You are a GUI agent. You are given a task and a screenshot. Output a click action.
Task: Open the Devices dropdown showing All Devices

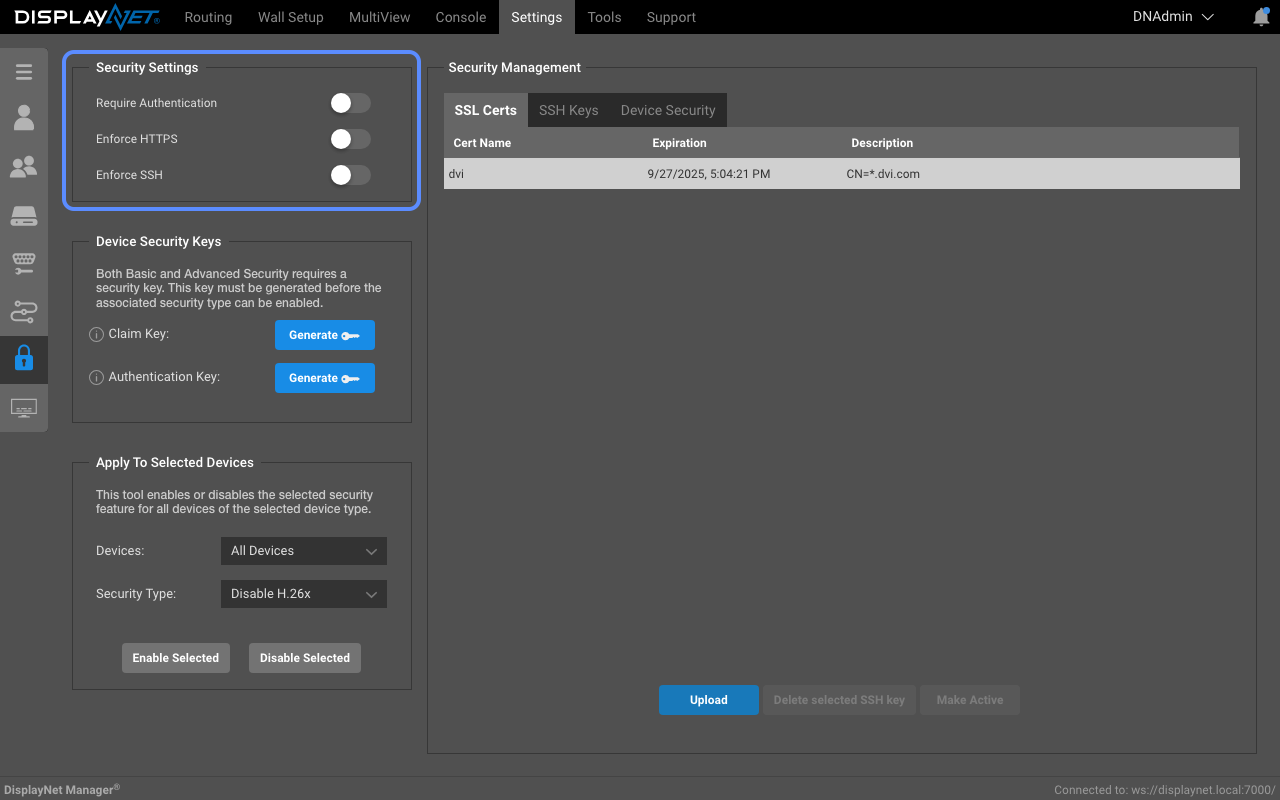(x=303, y=551)
